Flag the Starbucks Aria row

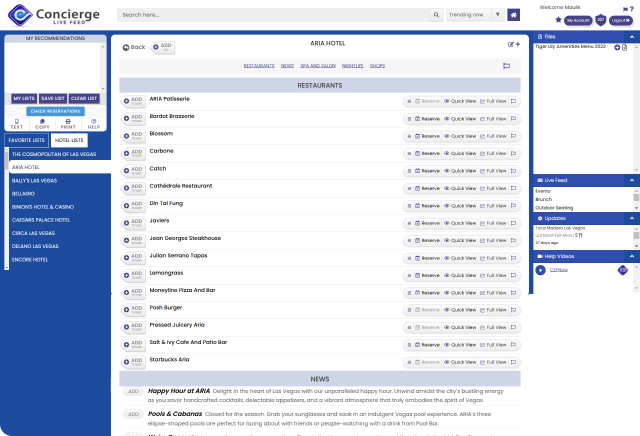tap(513, 362)
